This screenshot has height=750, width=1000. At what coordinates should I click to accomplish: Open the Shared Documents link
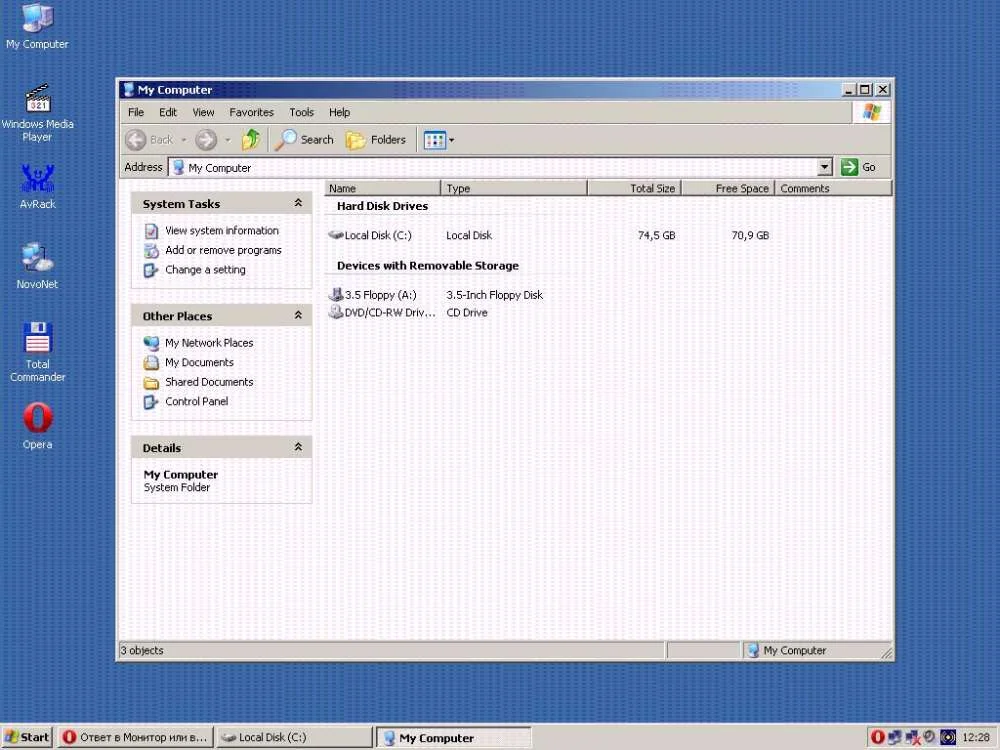209,382
